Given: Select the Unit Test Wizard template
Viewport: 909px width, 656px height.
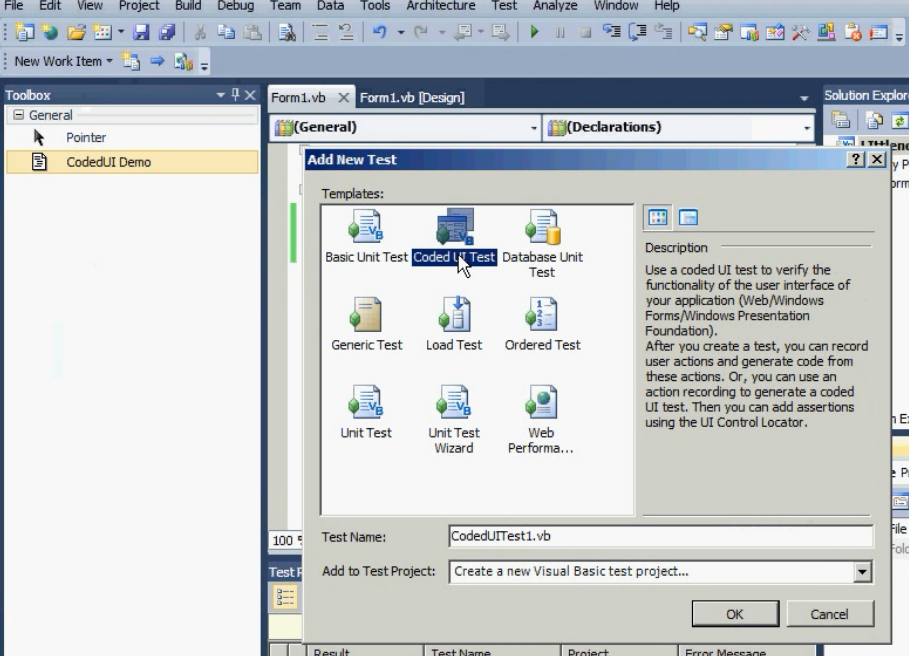Looking at the screenshot, I should coord(454,420).
